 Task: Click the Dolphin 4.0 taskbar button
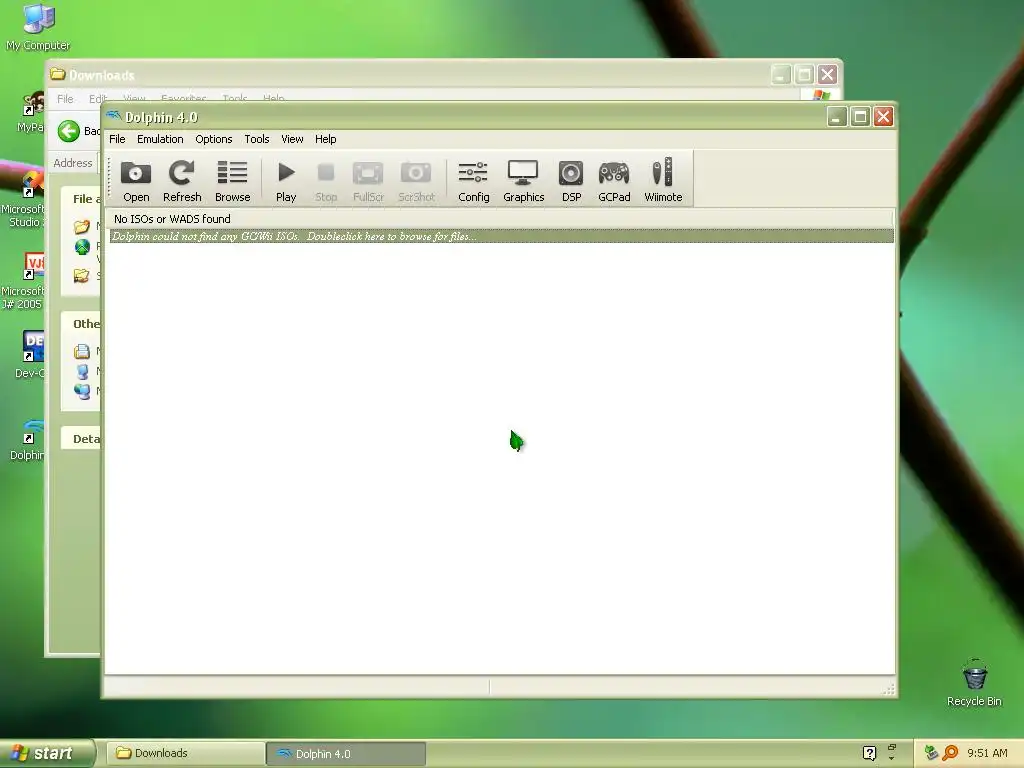pos(346,754)
